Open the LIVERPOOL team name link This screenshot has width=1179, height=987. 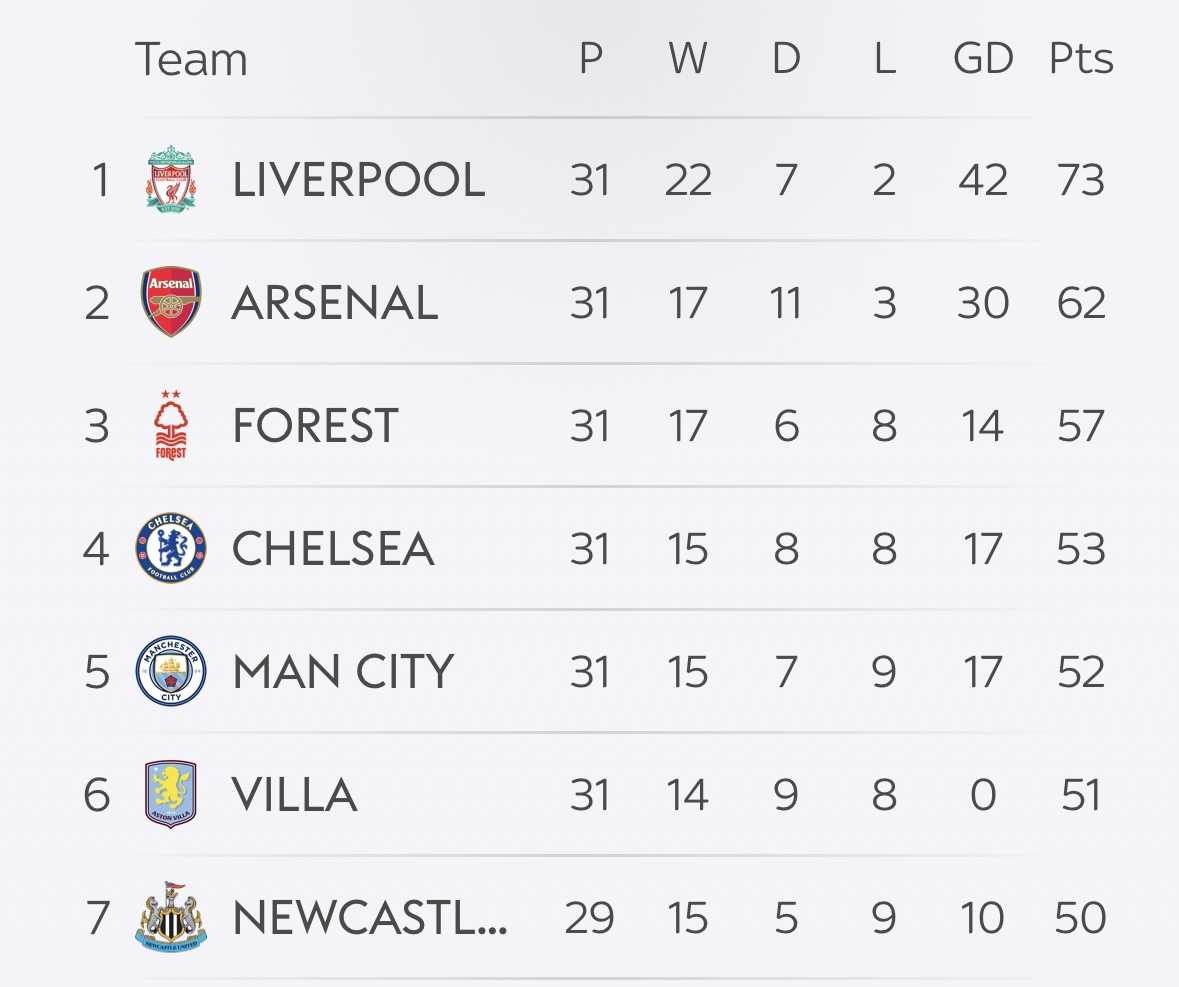(x=359, y=180)
